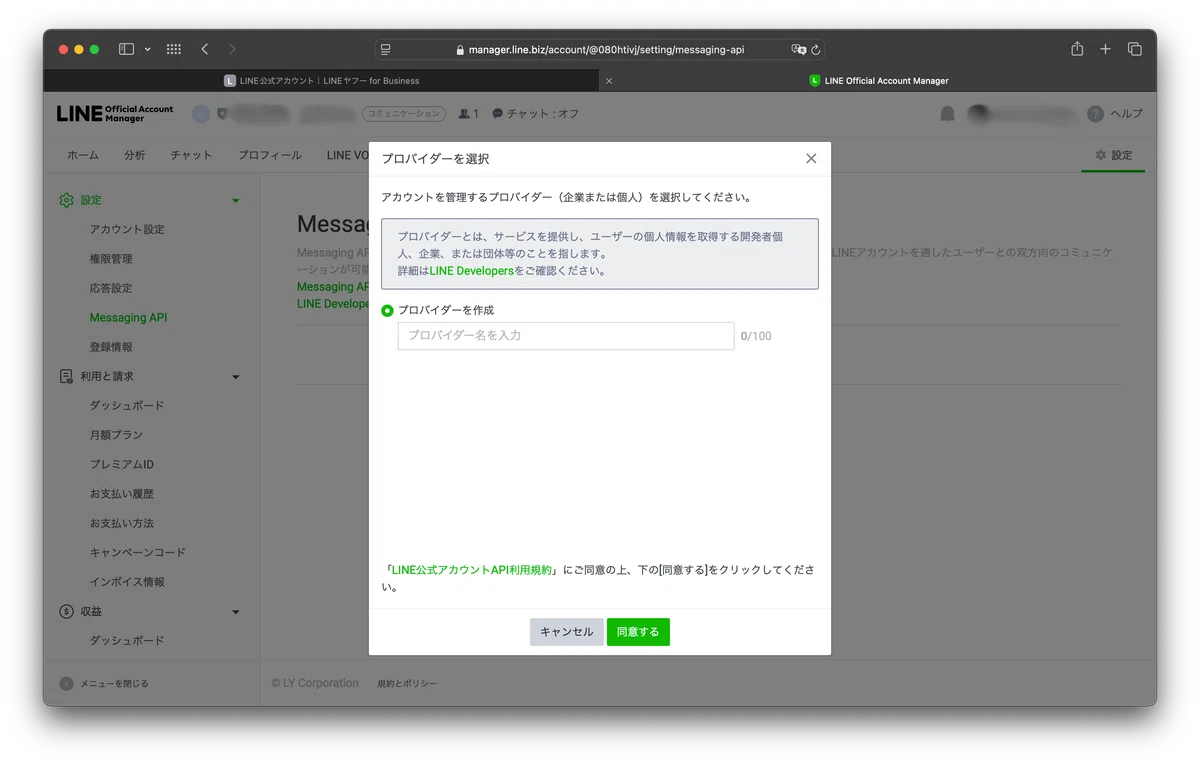1200x763 pixels.
Task: Go back in Safari
Action: click(205, 49)
